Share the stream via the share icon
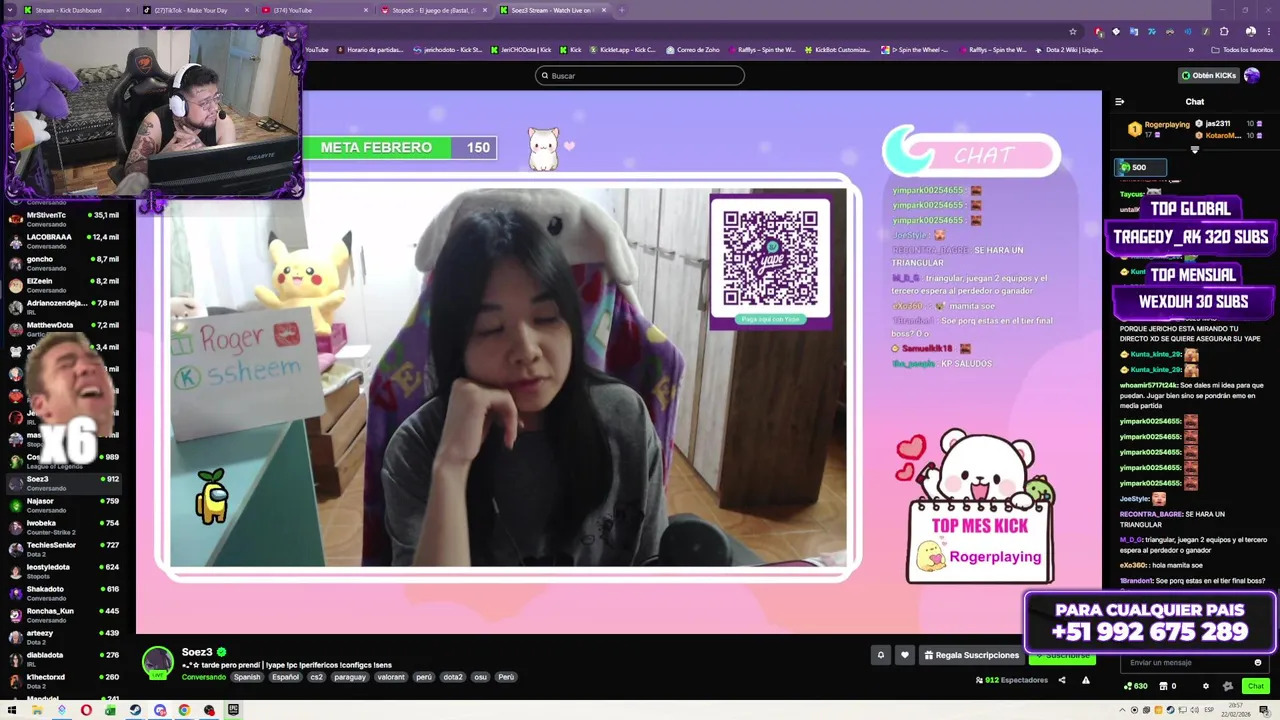This screenshot has height=720, width=1280. coord(1062,680)
